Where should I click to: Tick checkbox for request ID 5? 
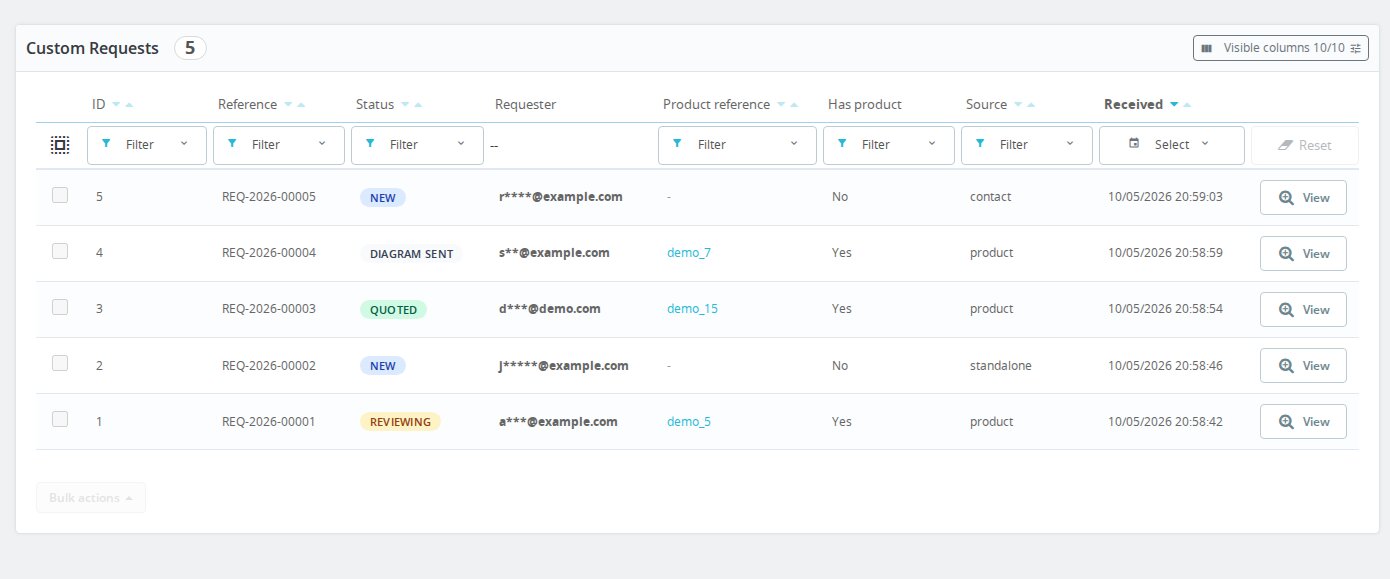(x=60, y=196)
